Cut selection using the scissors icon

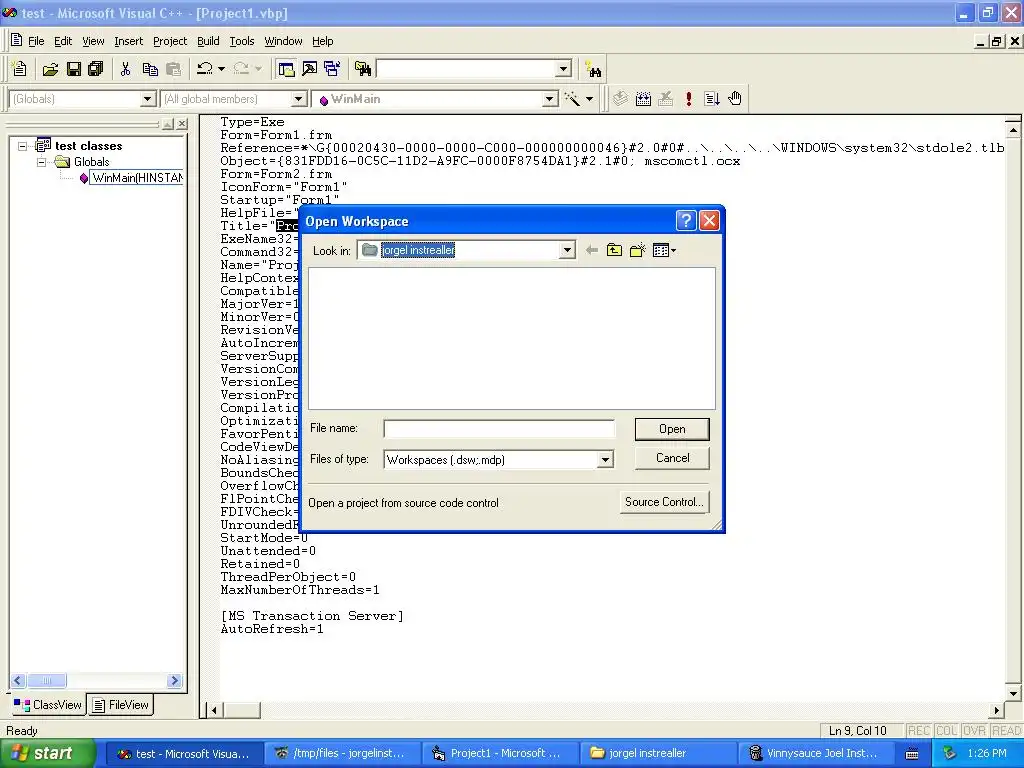click(125, 69)
